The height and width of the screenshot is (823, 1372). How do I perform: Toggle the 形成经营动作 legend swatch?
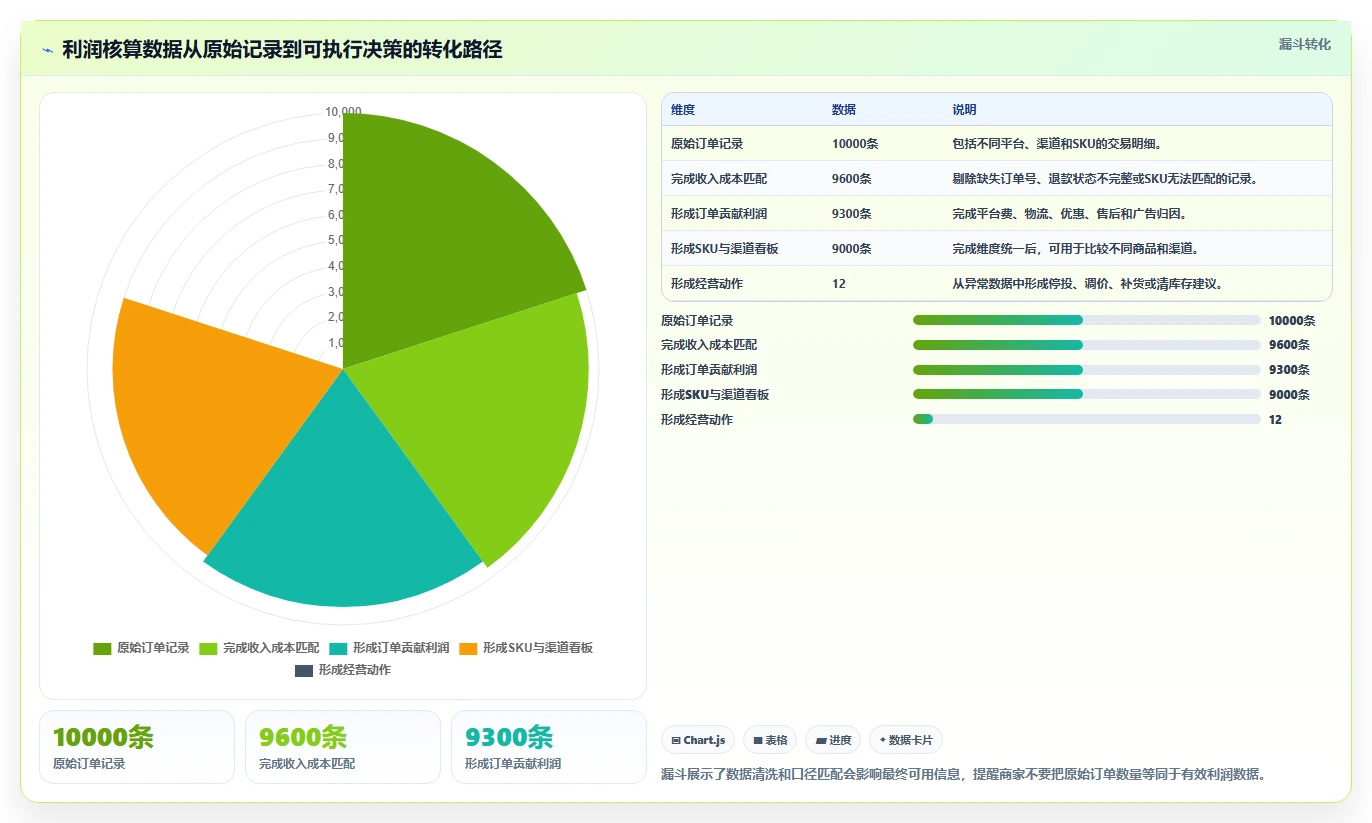(304, 670)
